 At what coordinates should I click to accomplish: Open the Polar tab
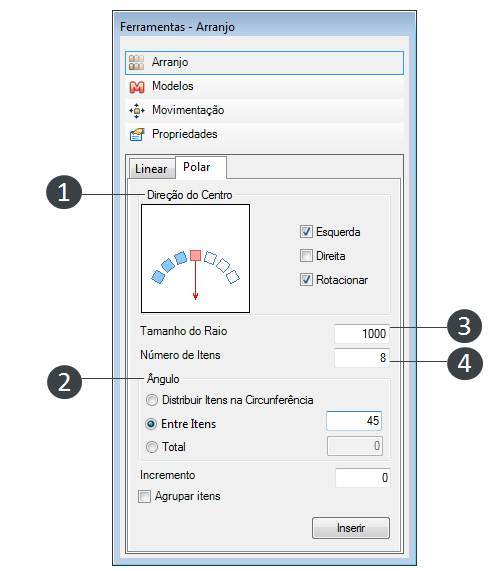(201, 168)
